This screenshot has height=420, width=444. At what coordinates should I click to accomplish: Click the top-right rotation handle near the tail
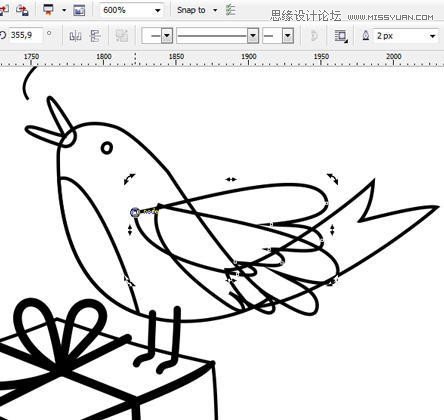coord(332,178)
